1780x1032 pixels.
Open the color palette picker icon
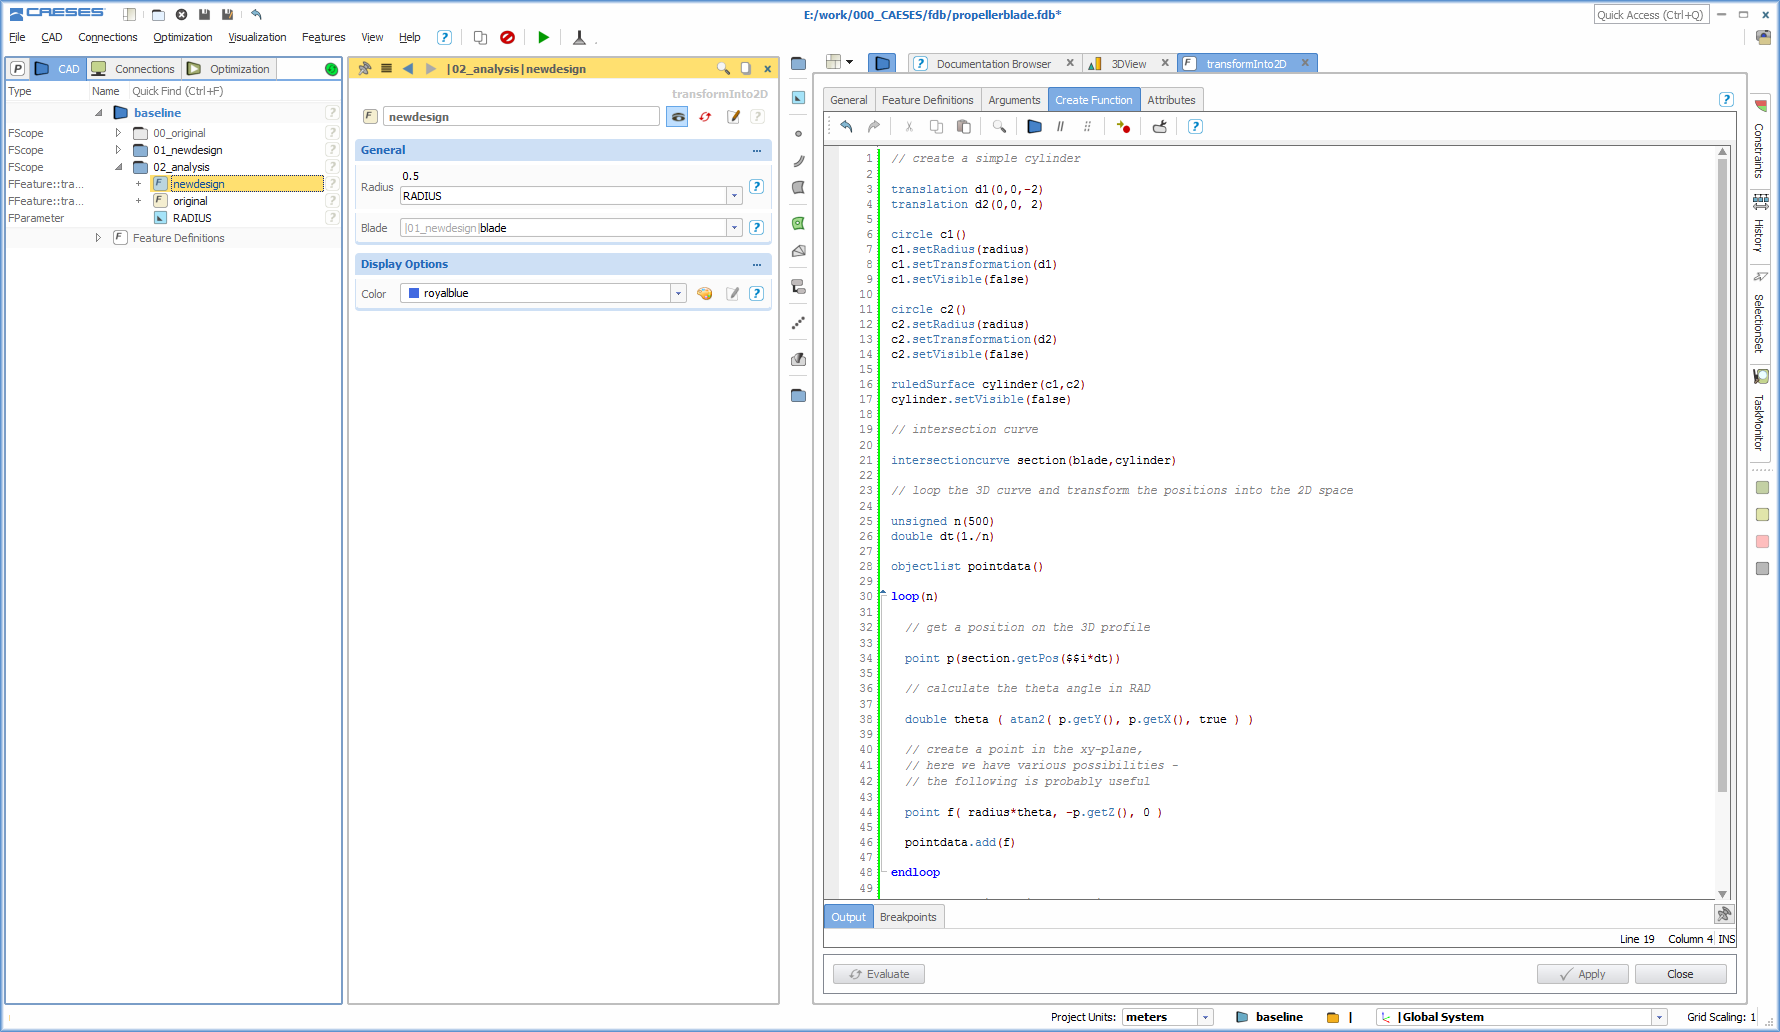(x=705, y=293)
